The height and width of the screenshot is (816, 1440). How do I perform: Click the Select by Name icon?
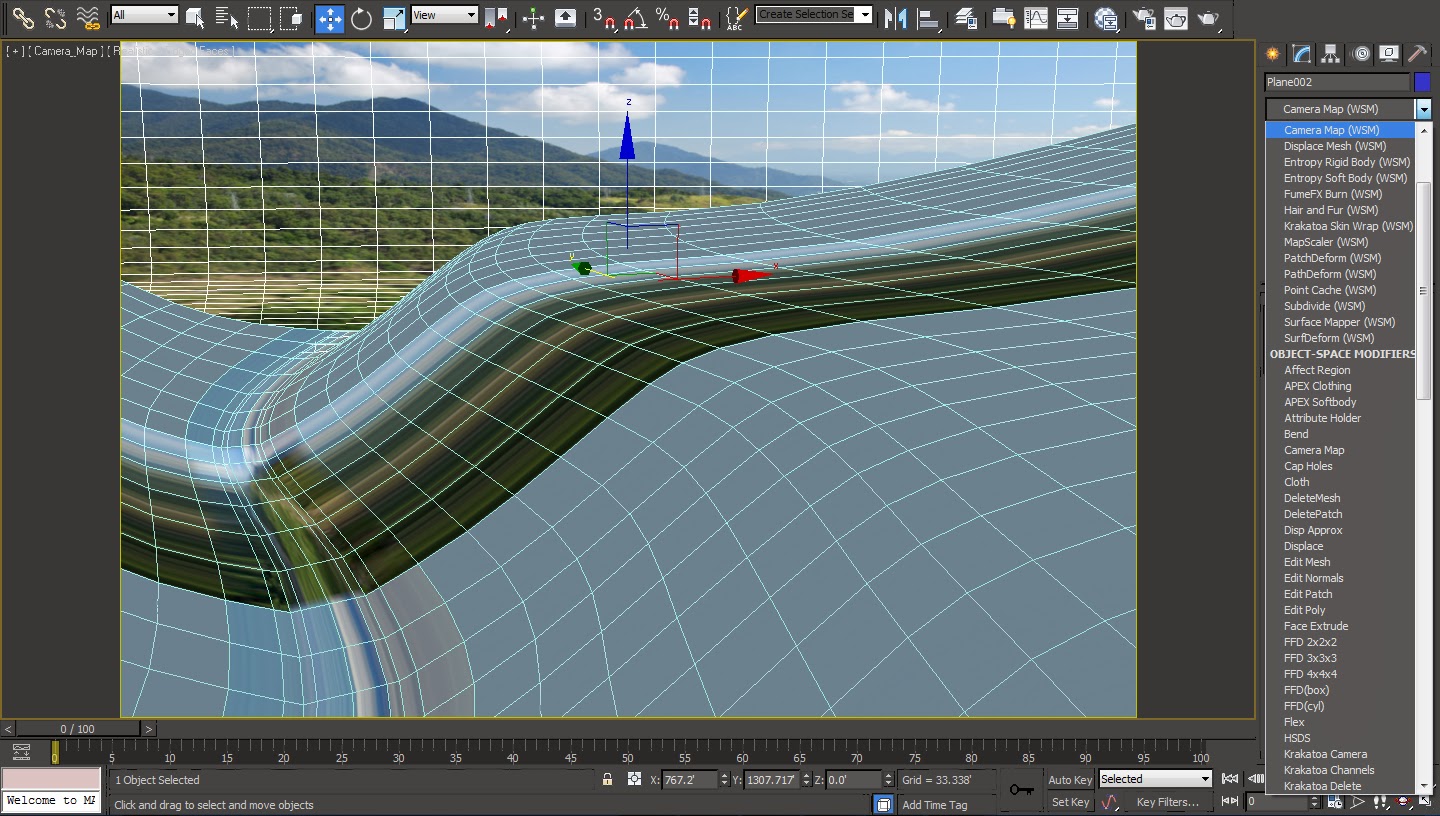(227, 18)
